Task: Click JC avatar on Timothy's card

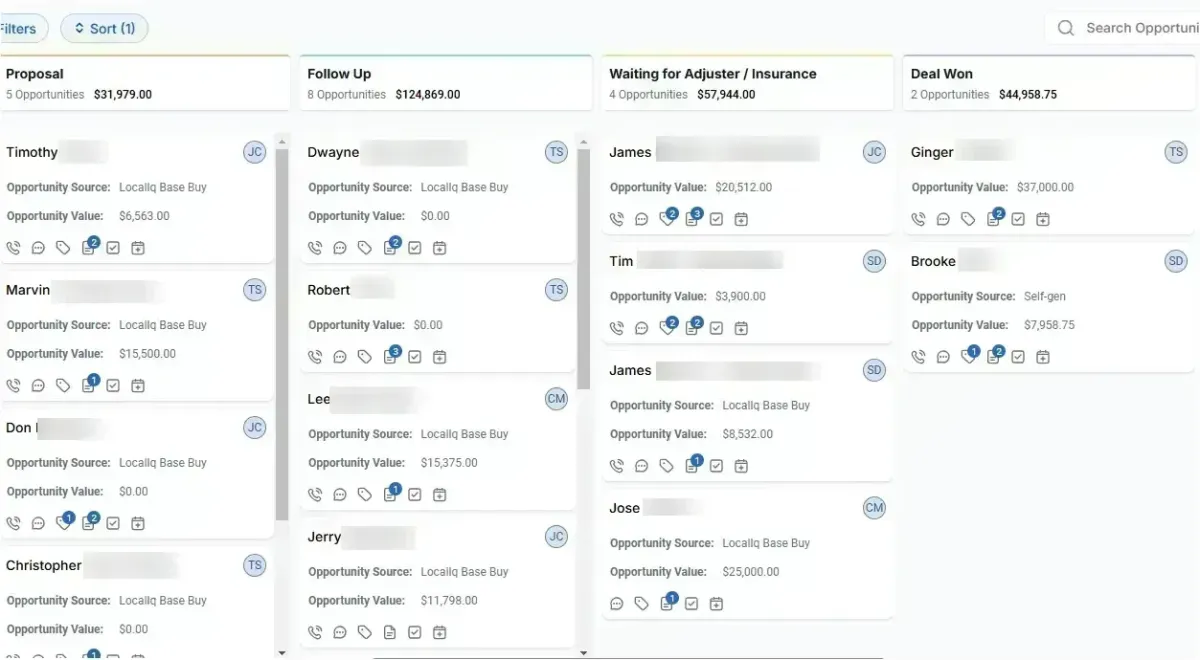Action: tap(255, 152)
